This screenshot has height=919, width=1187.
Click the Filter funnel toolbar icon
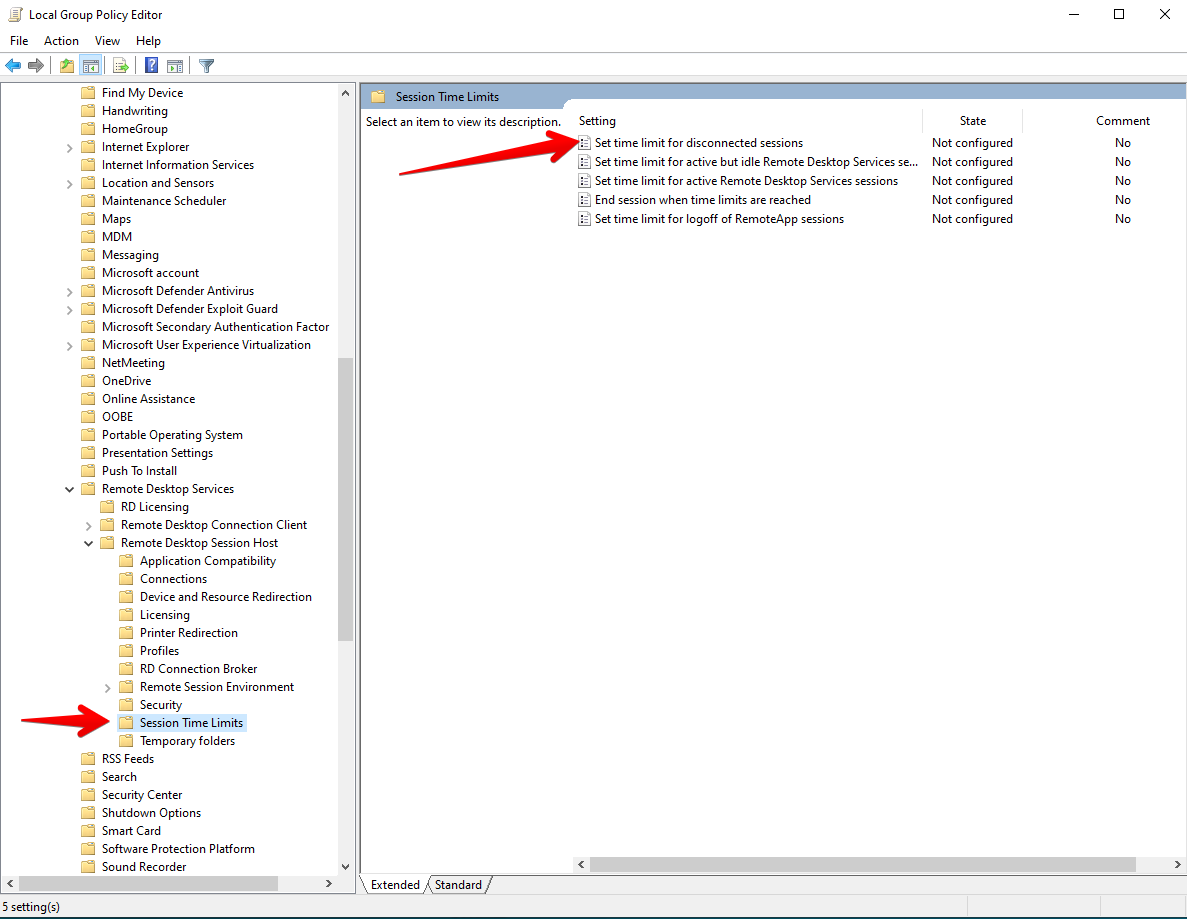tap(206, 66)
